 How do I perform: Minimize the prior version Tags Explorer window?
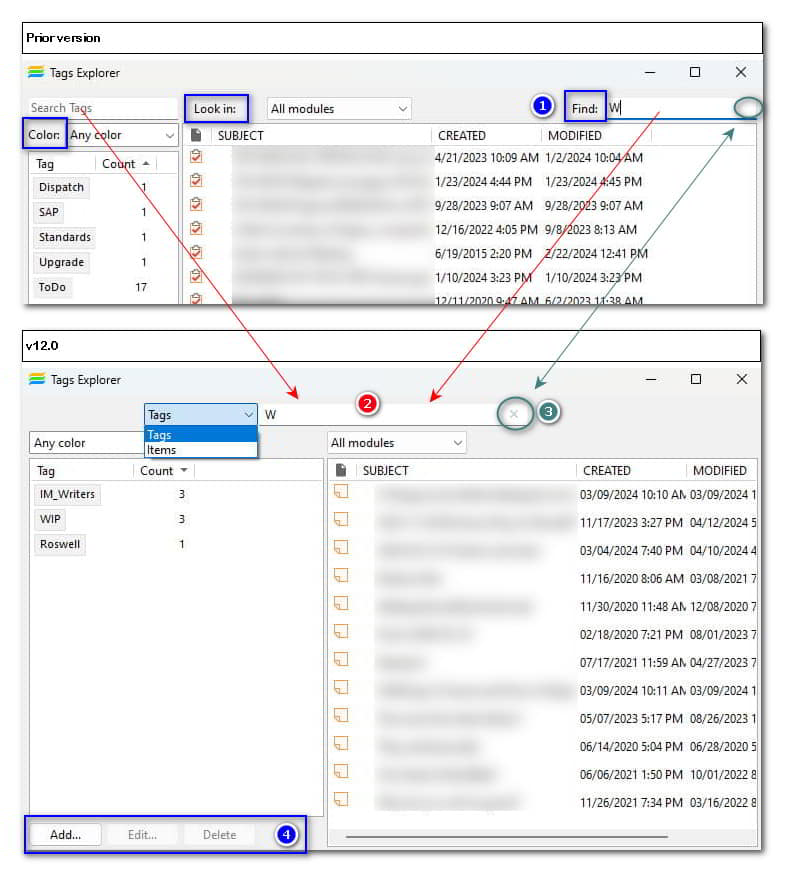[650, 72]
